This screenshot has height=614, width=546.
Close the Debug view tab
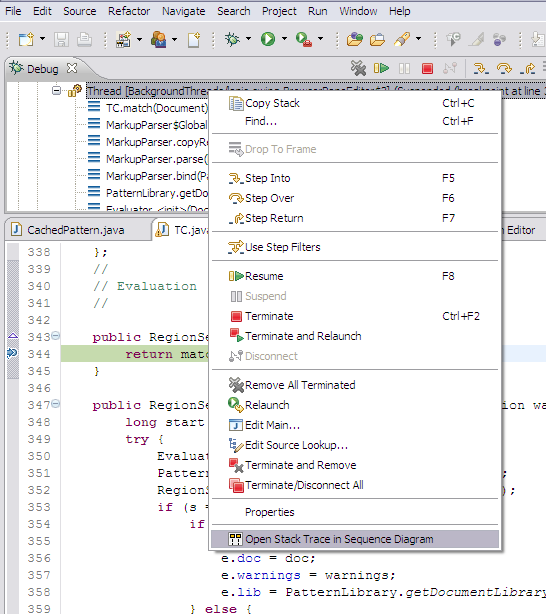(72, 69)
